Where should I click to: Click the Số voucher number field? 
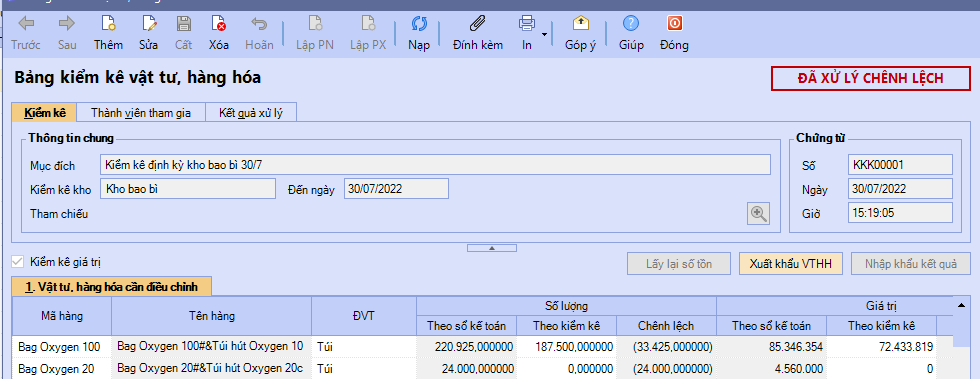coord(900,165)
